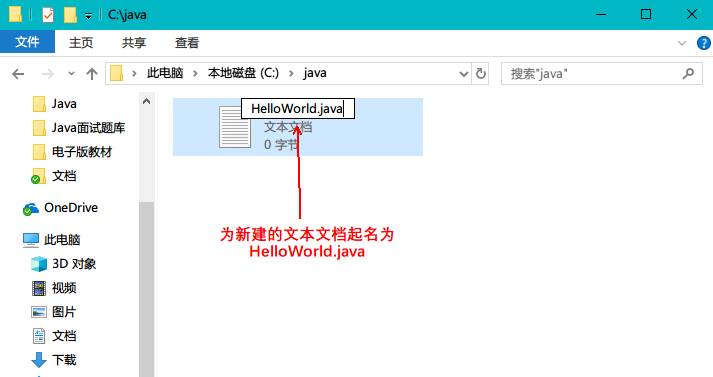Screen dimensions: 713x377
Task: Refresh the java folder view
Action: (481, 74)
